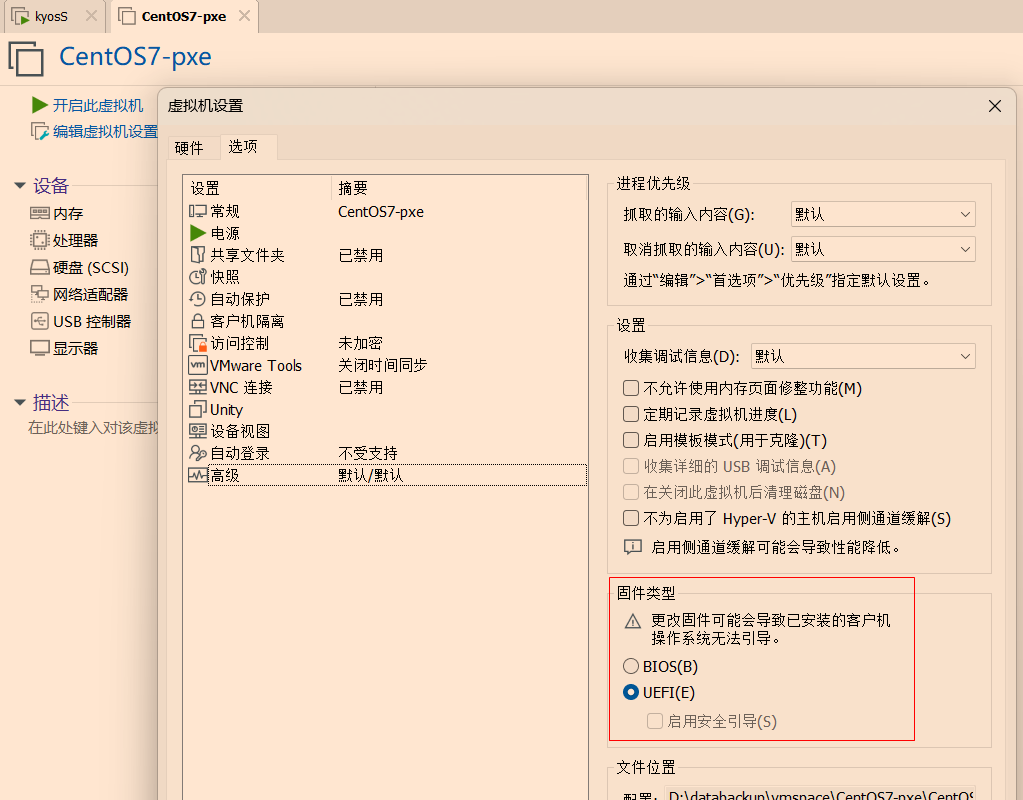This screenshot has width=1023, height=800.
Task: Select the 默认/默认 summary text
Action: (x=371, y=475)
